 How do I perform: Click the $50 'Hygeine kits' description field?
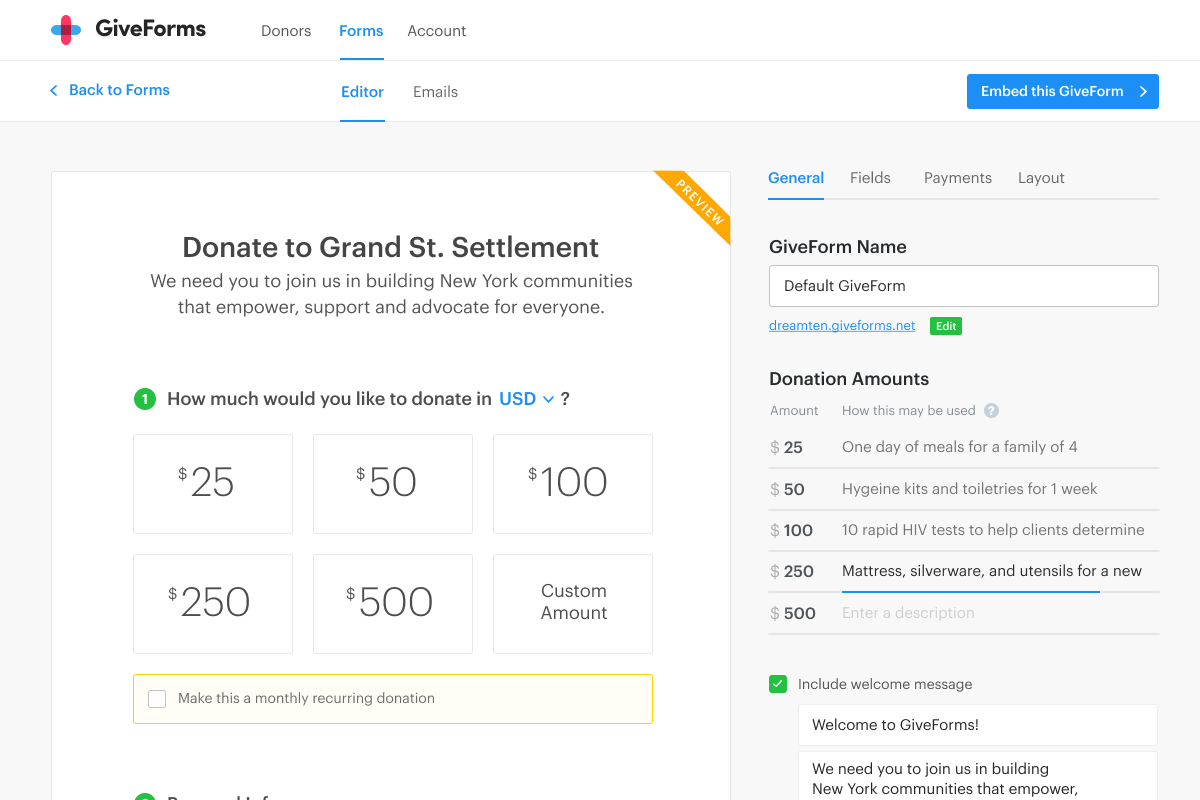click(x=1000, y=489)
